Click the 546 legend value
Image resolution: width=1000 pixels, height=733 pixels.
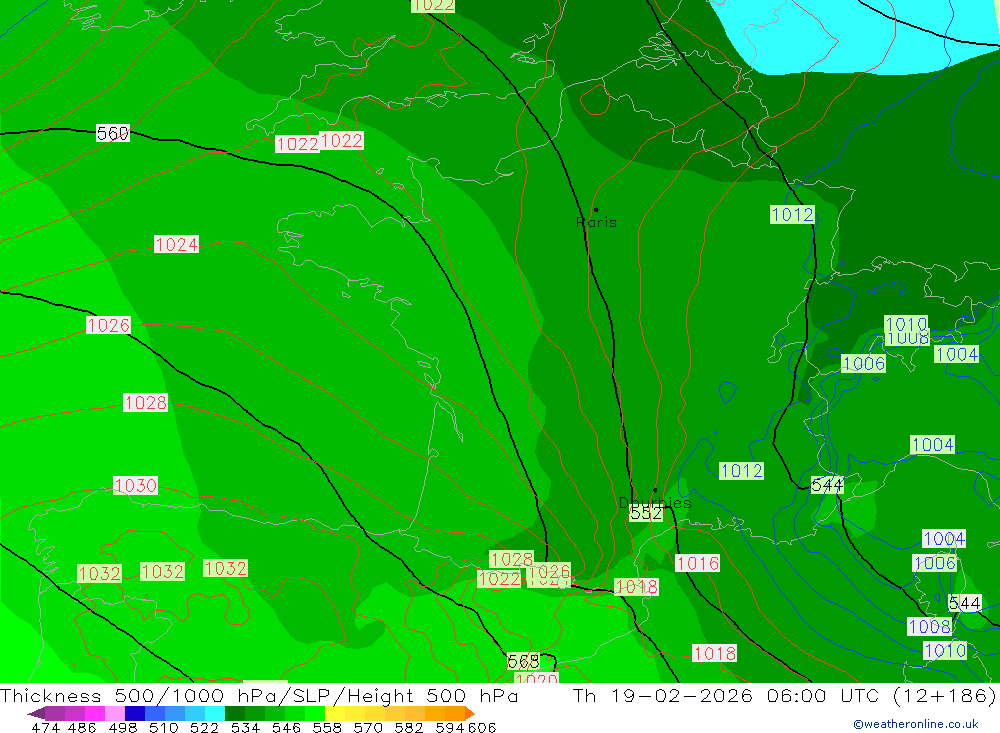click(x=286, y=727)
